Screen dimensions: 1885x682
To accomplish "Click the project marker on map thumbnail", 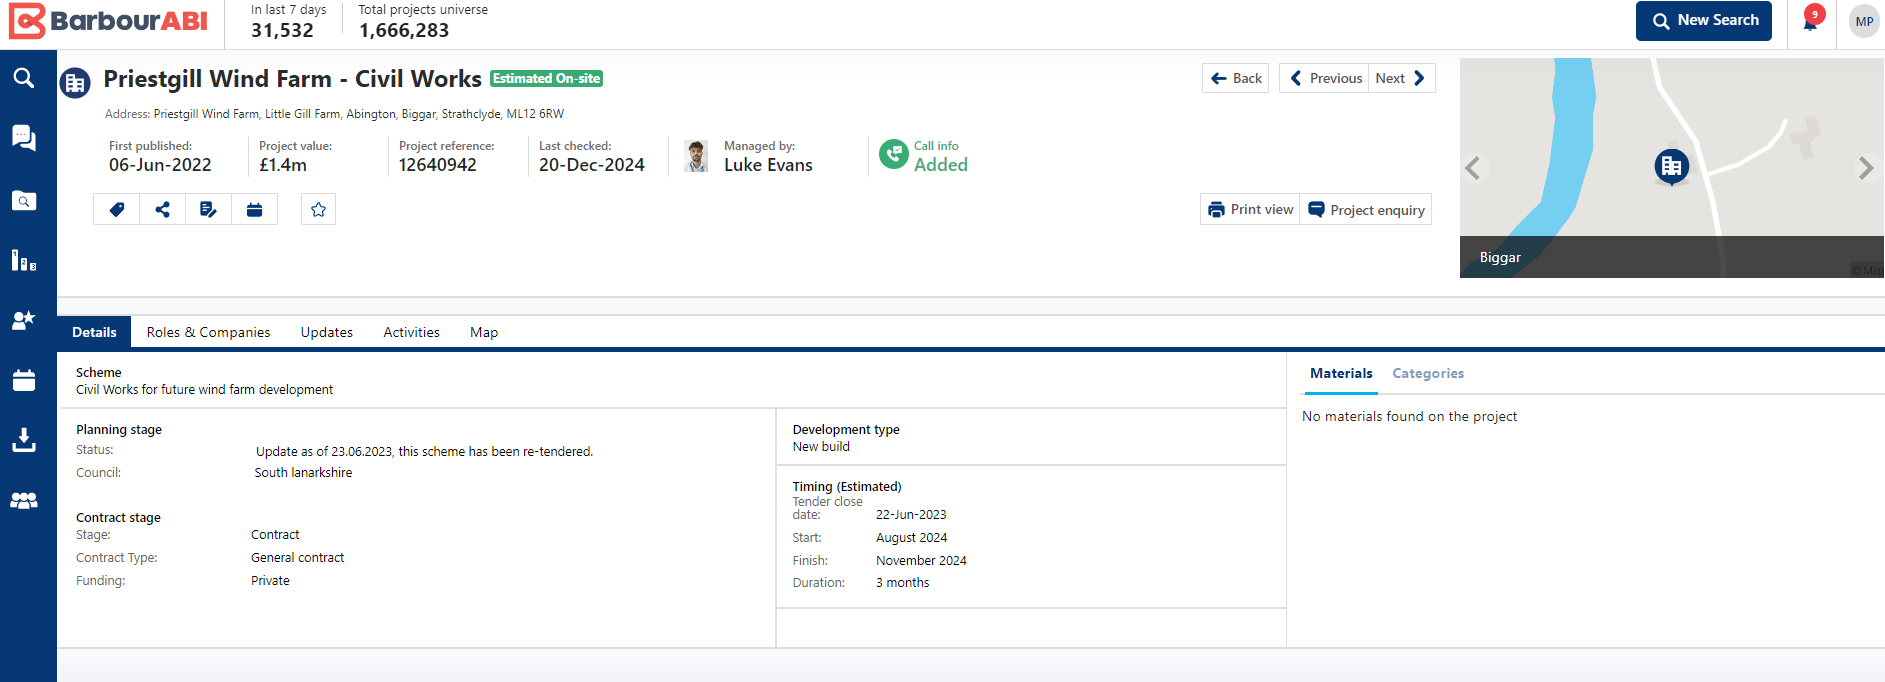I will [x=1671, y=167].
